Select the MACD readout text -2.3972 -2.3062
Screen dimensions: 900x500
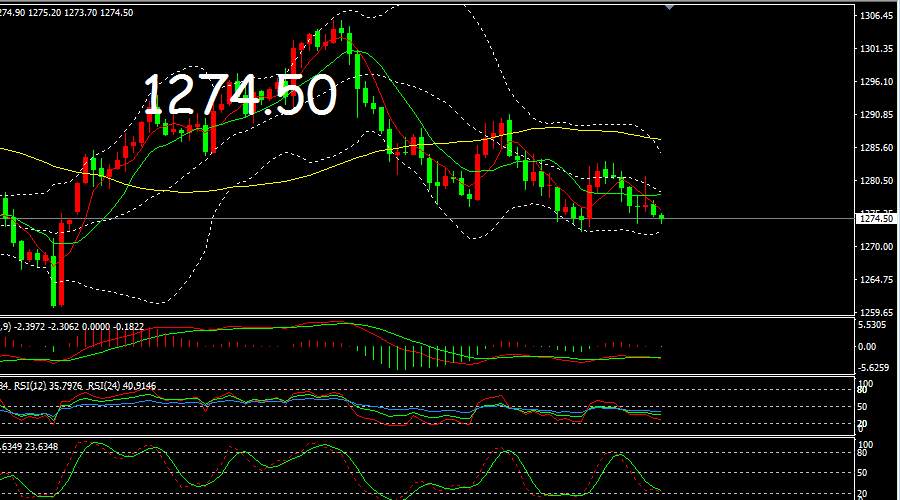coord(48,326)
